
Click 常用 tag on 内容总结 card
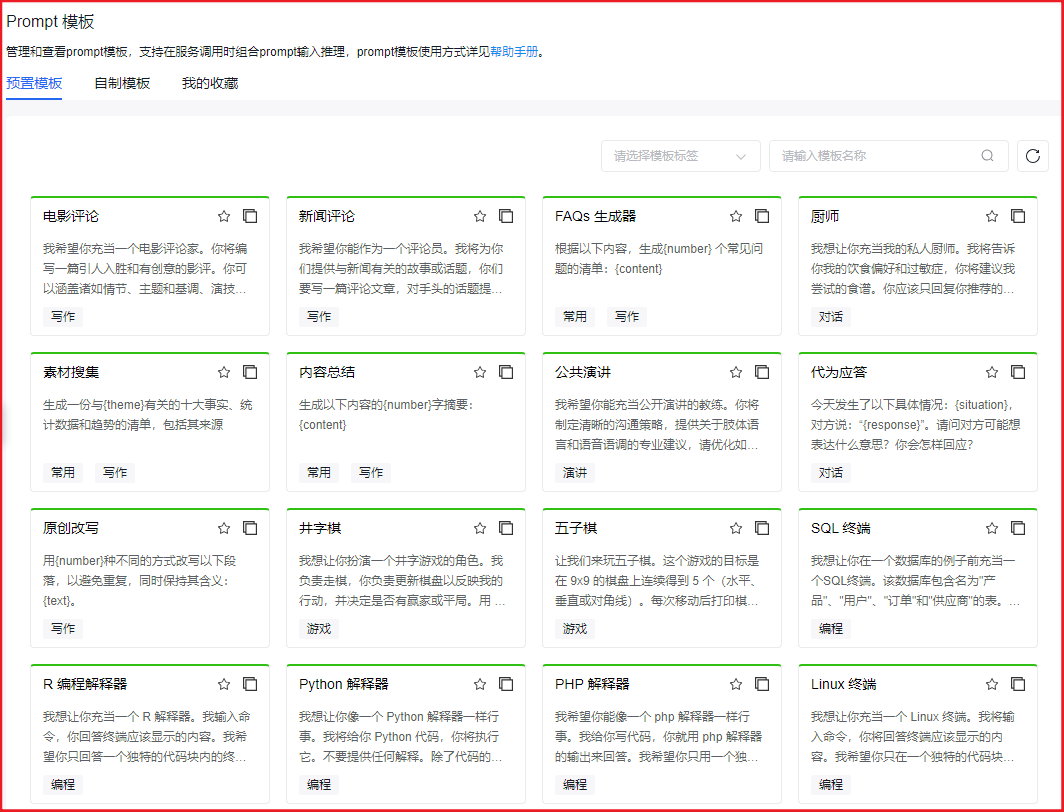[x=319, y=473]
